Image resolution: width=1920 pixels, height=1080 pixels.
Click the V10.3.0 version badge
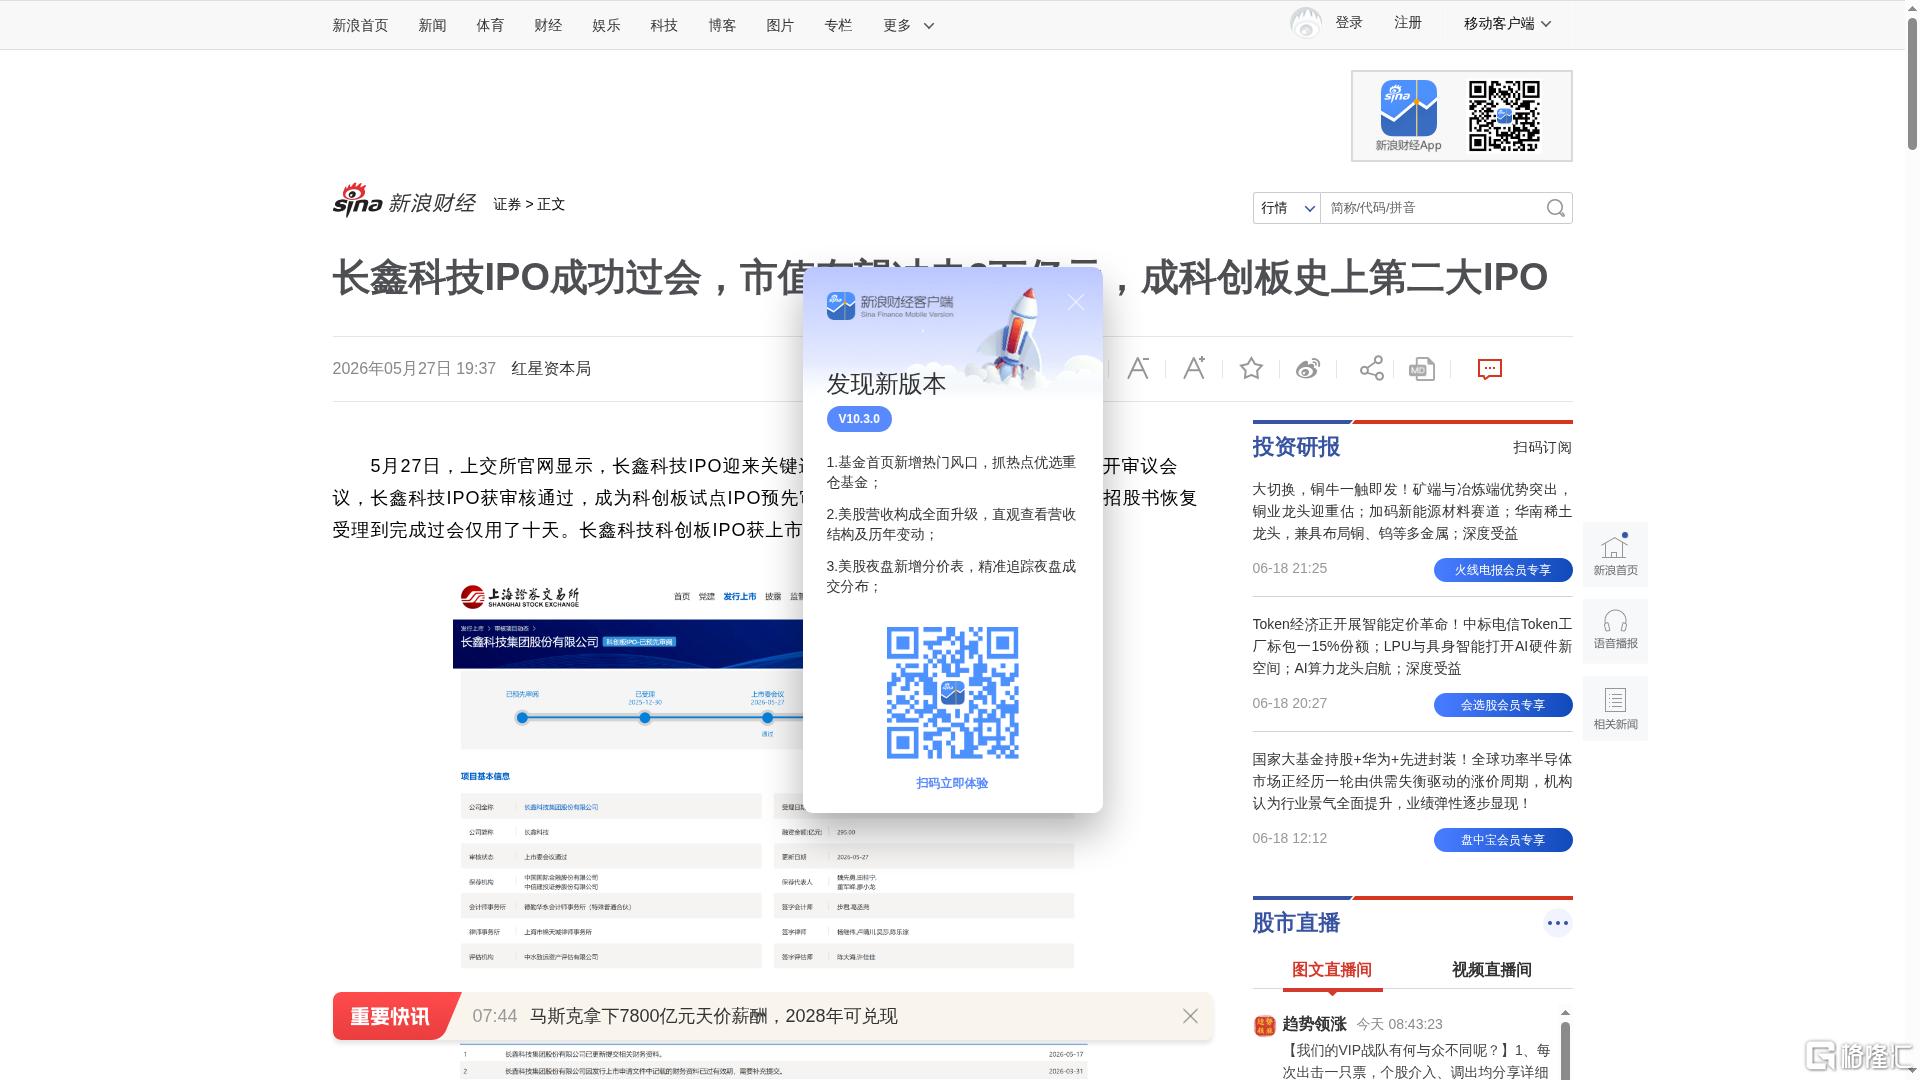point(859,419)
